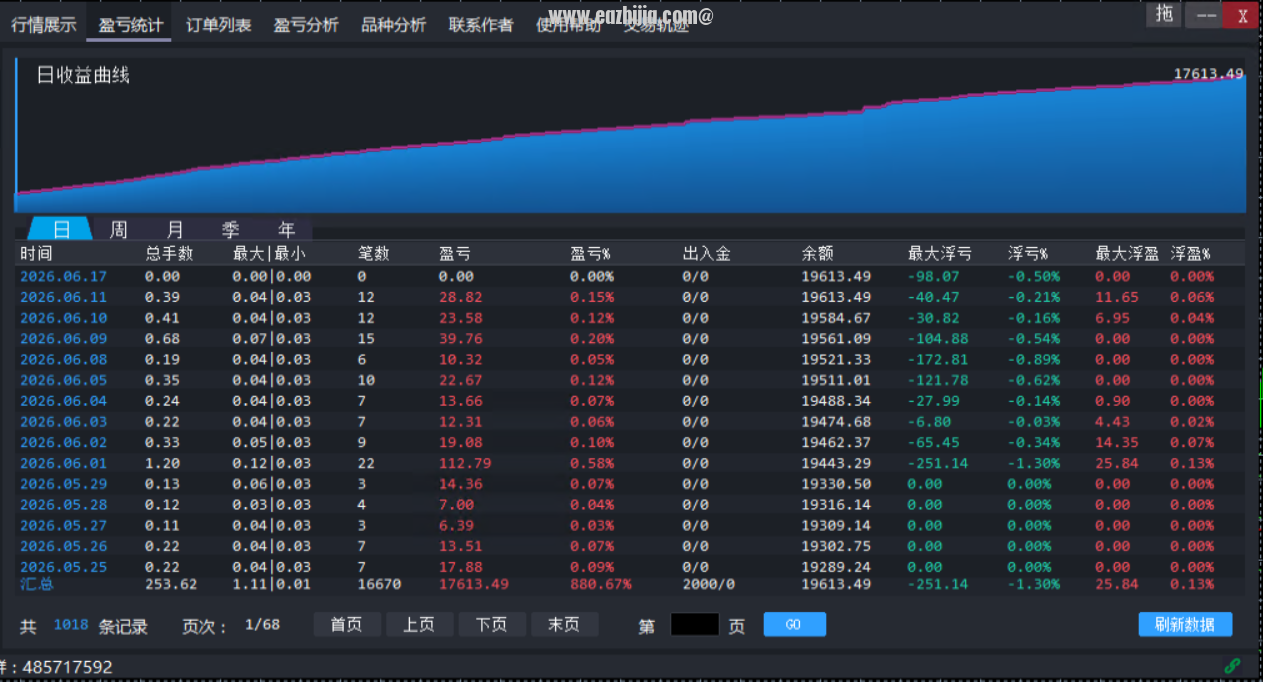1263x682 pixels.
Task: Open the 联系作者 tab
Action: click(x=481, y=25)
